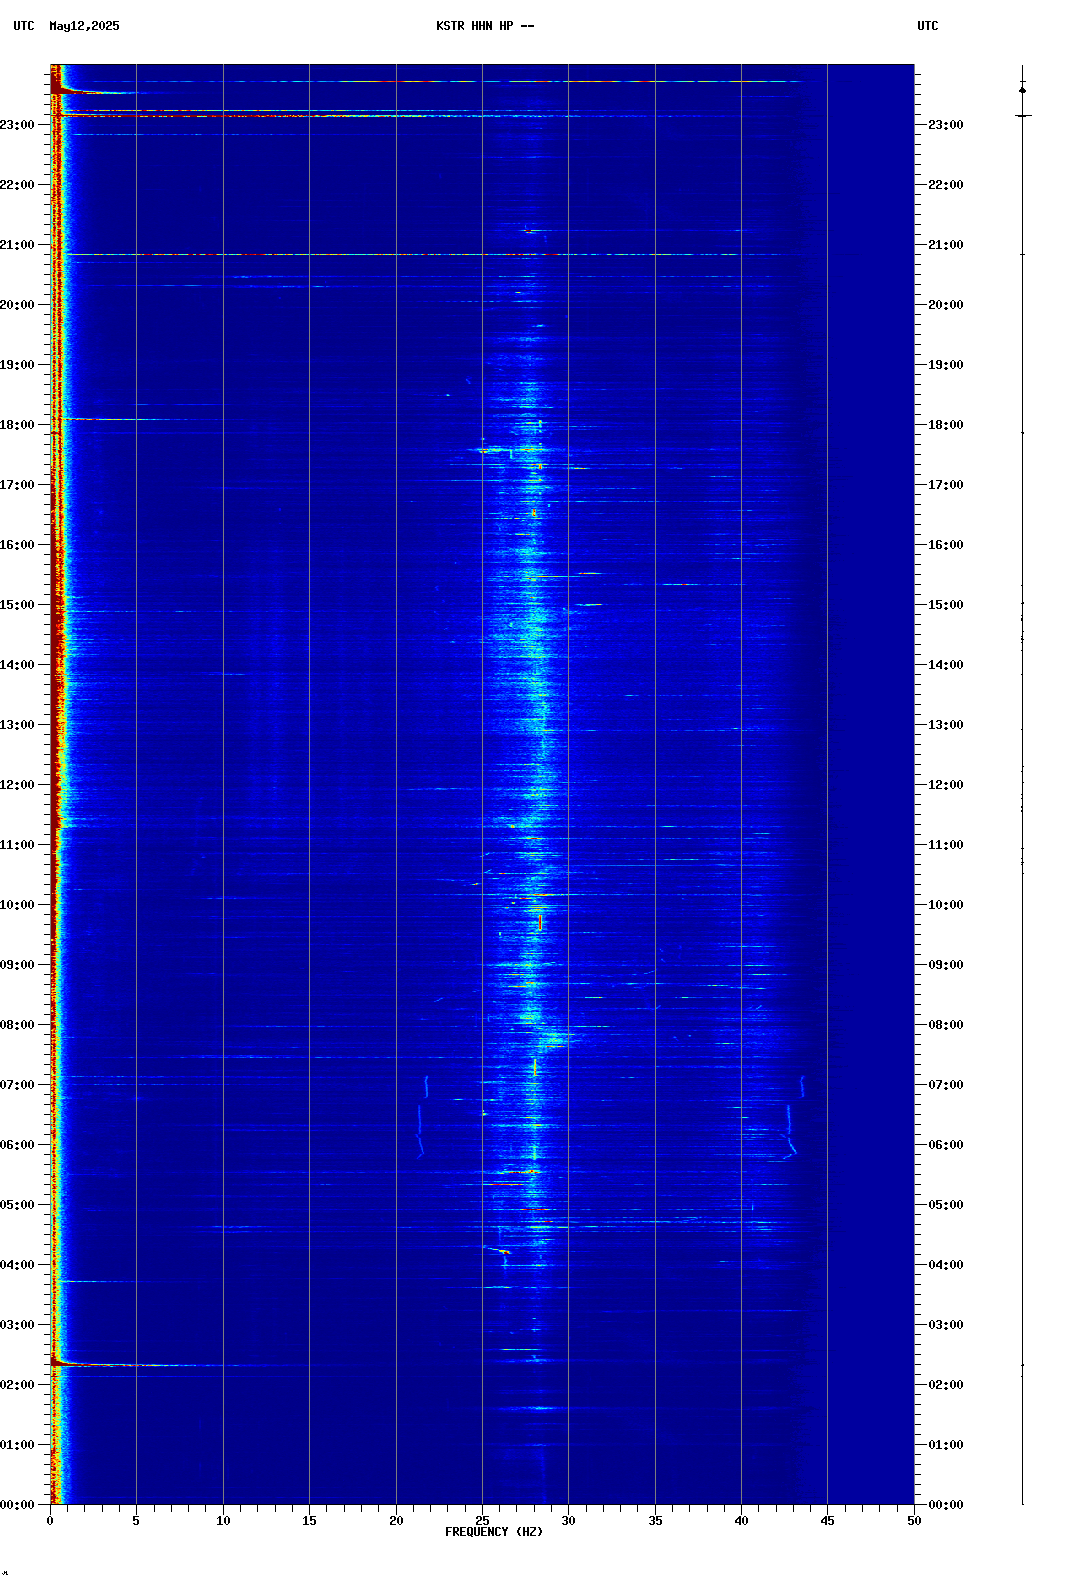Click the UTC label at top right
This screenshot has width=1066, height=1584.
tap(928, 26)
